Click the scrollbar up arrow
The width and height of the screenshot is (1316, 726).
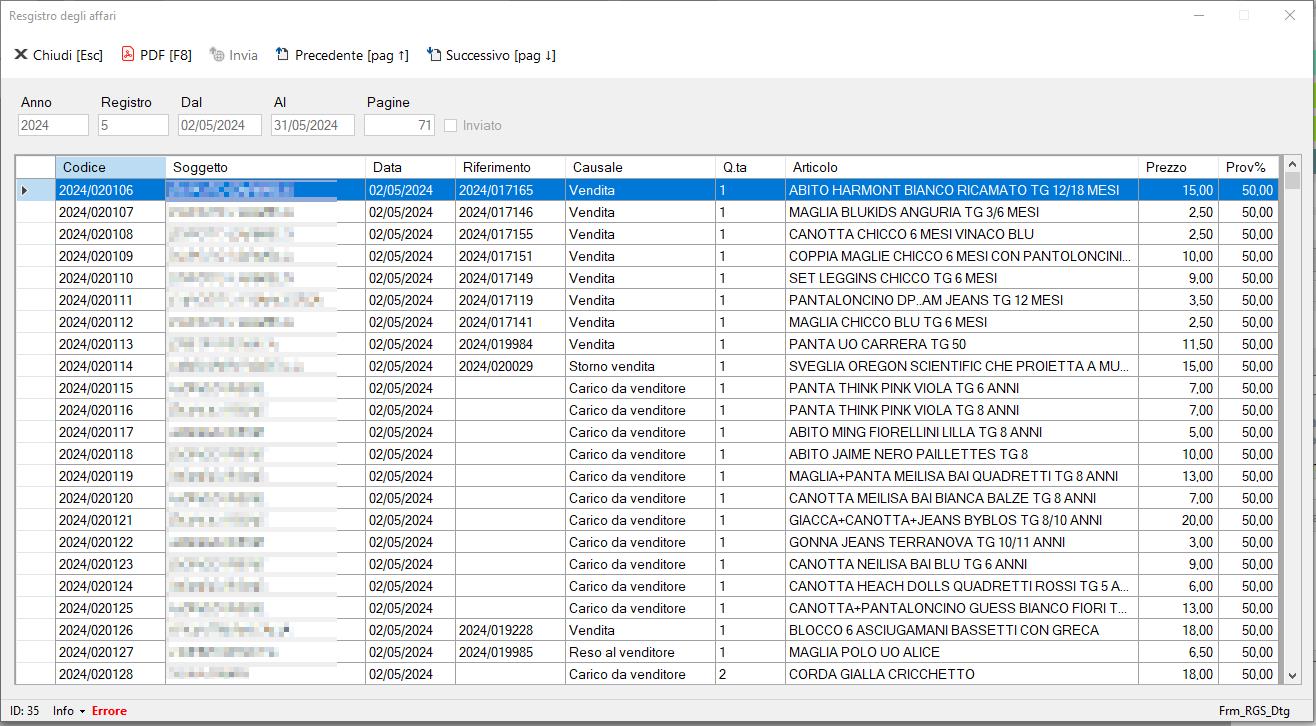(1292, 164)
